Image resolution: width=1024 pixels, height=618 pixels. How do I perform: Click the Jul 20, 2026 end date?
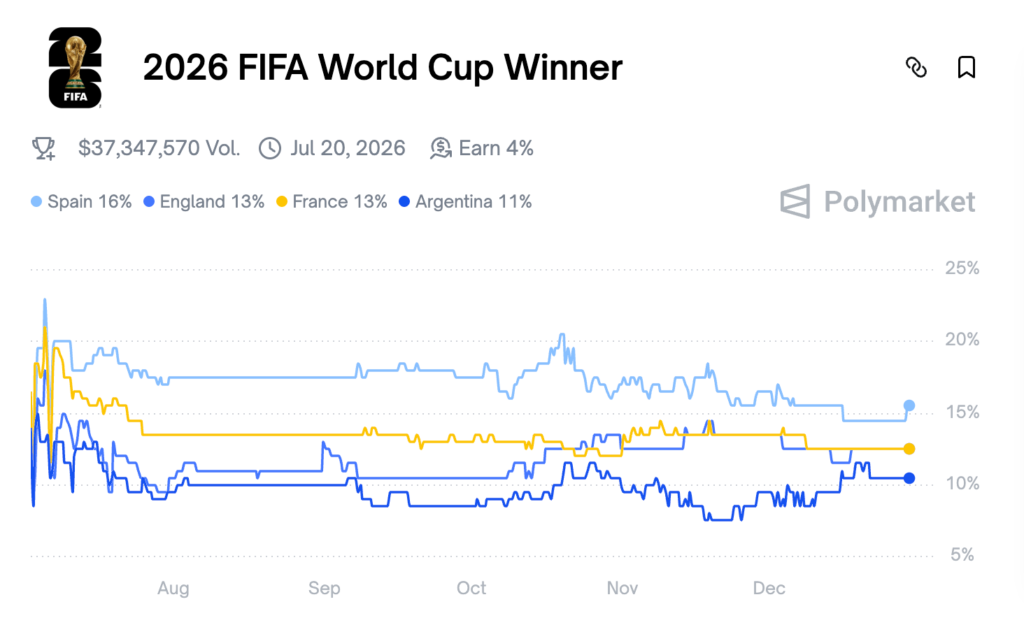point(348,149)
